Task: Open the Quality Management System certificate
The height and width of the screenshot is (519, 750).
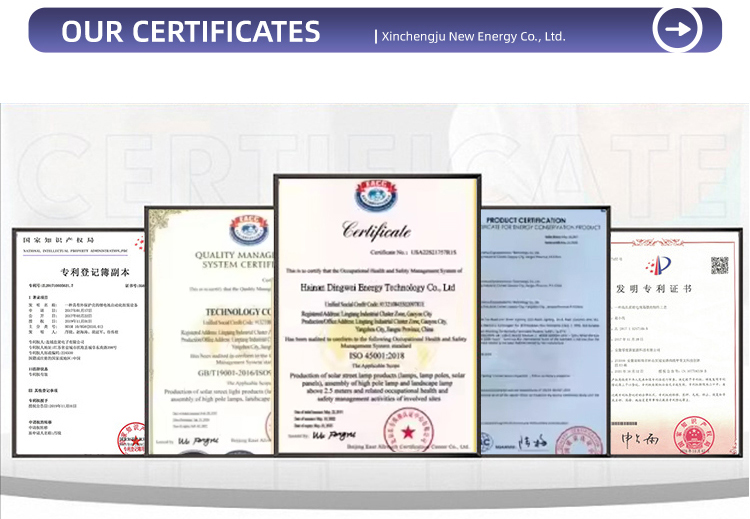Action: [x=210, y=331]
